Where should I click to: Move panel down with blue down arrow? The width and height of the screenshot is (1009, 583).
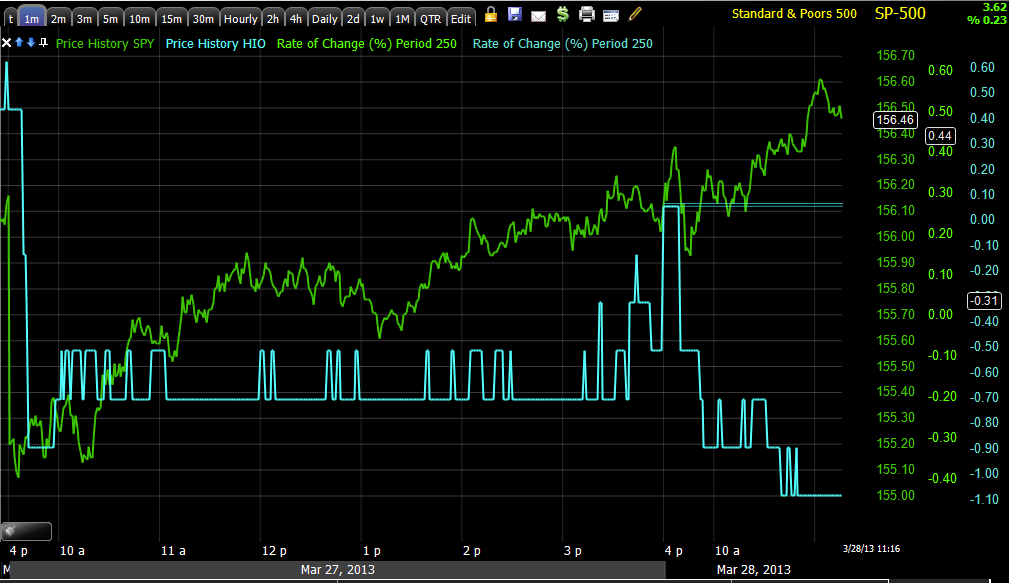(x=30, y=42)
